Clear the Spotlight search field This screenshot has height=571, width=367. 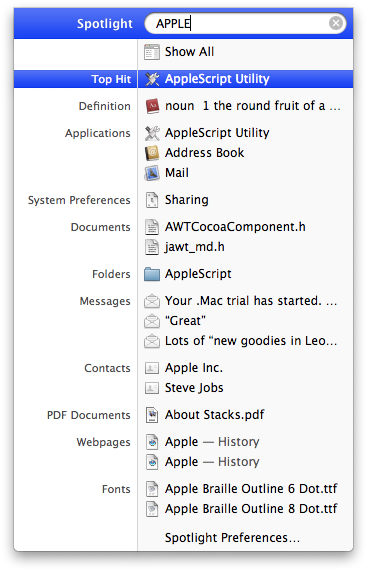[x=336, y=23]
